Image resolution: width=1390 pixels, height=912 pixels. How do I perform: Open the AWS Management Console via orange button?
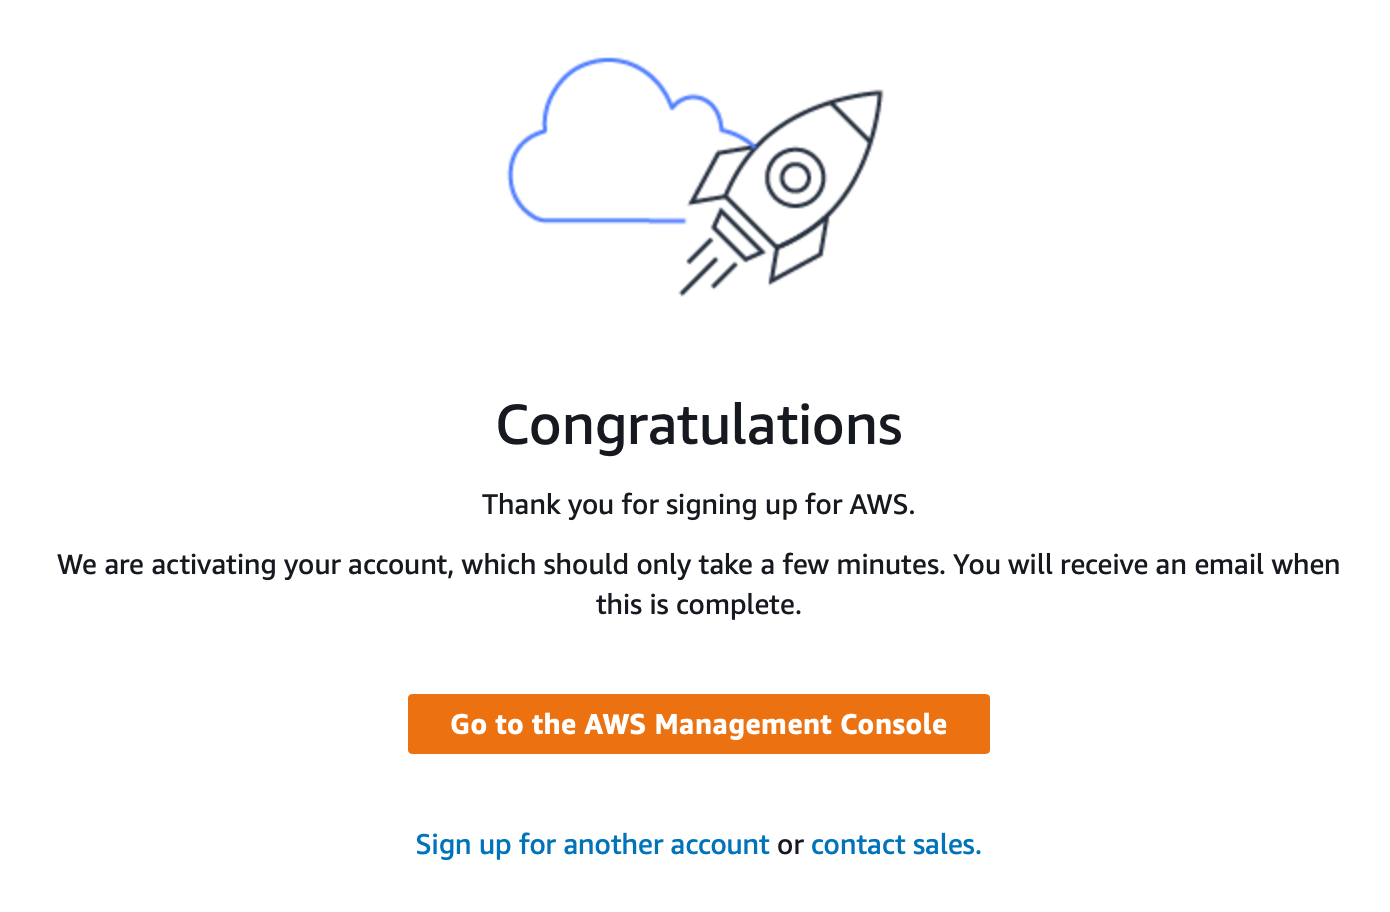pyautogui.click(x=698, y=724)
